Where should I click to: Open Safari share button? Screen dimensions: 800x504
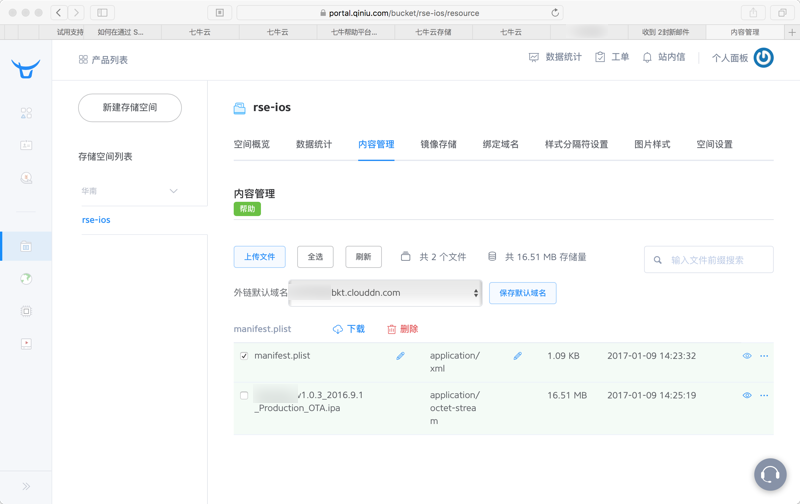click(x=753, y=12)
